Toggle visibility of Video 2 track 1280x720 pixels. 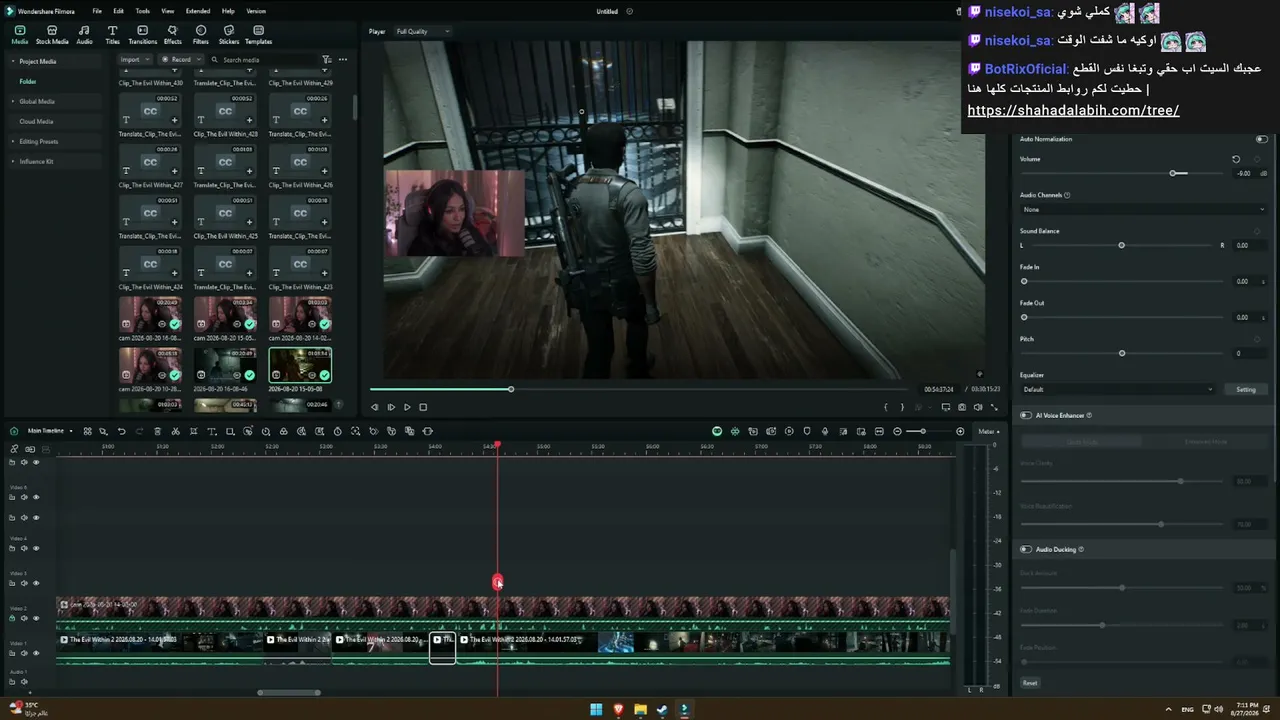tap(36, 618)
